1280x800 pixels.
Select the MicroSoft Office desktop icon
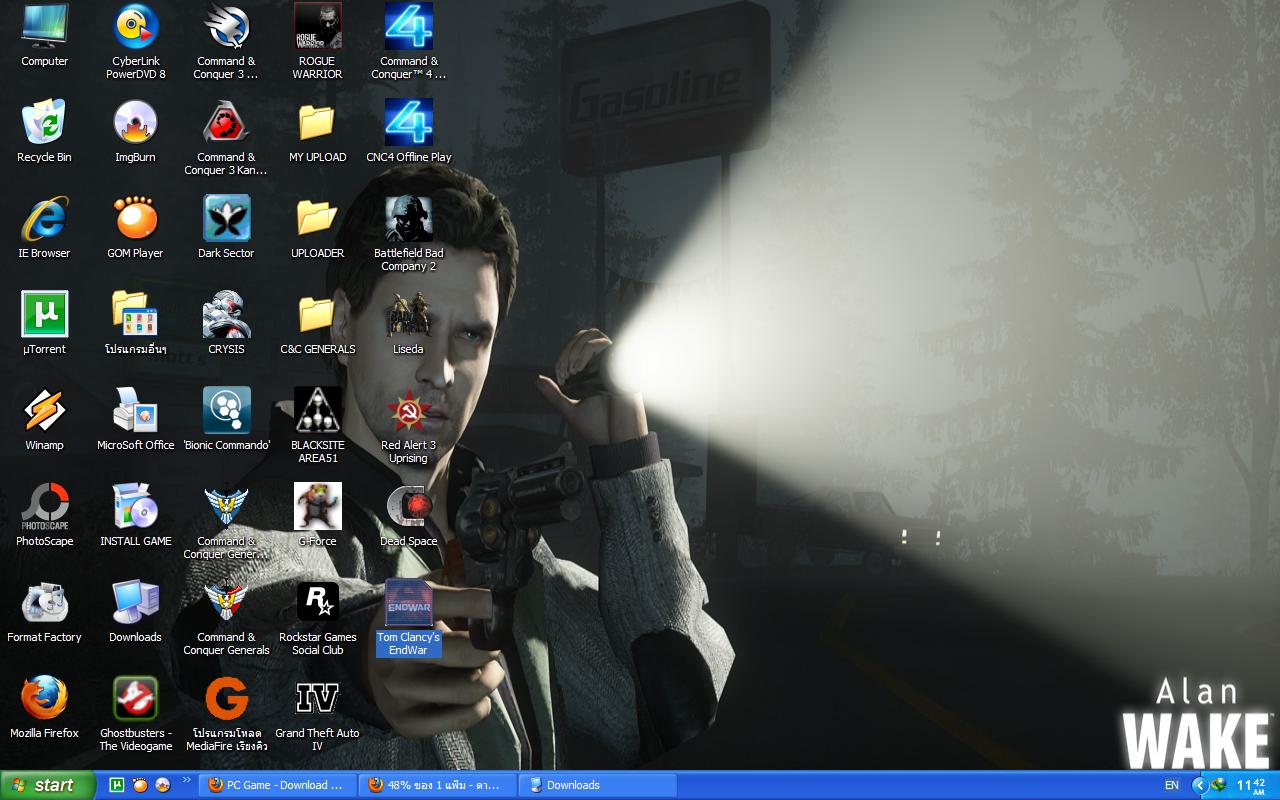[x=135, y=419]
